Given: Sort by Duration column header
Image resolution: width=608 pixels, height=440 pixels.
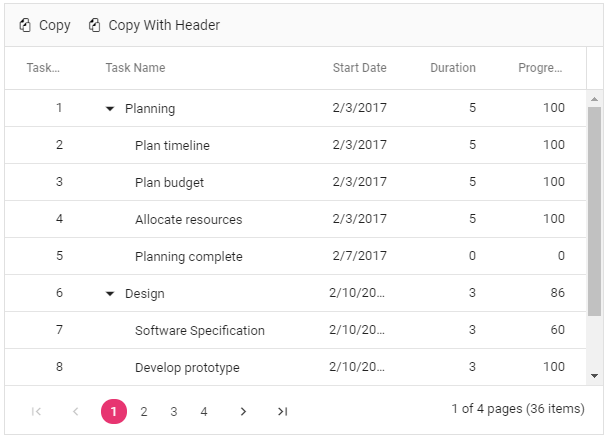Looking at the screenshot, I should coord(453,68).
